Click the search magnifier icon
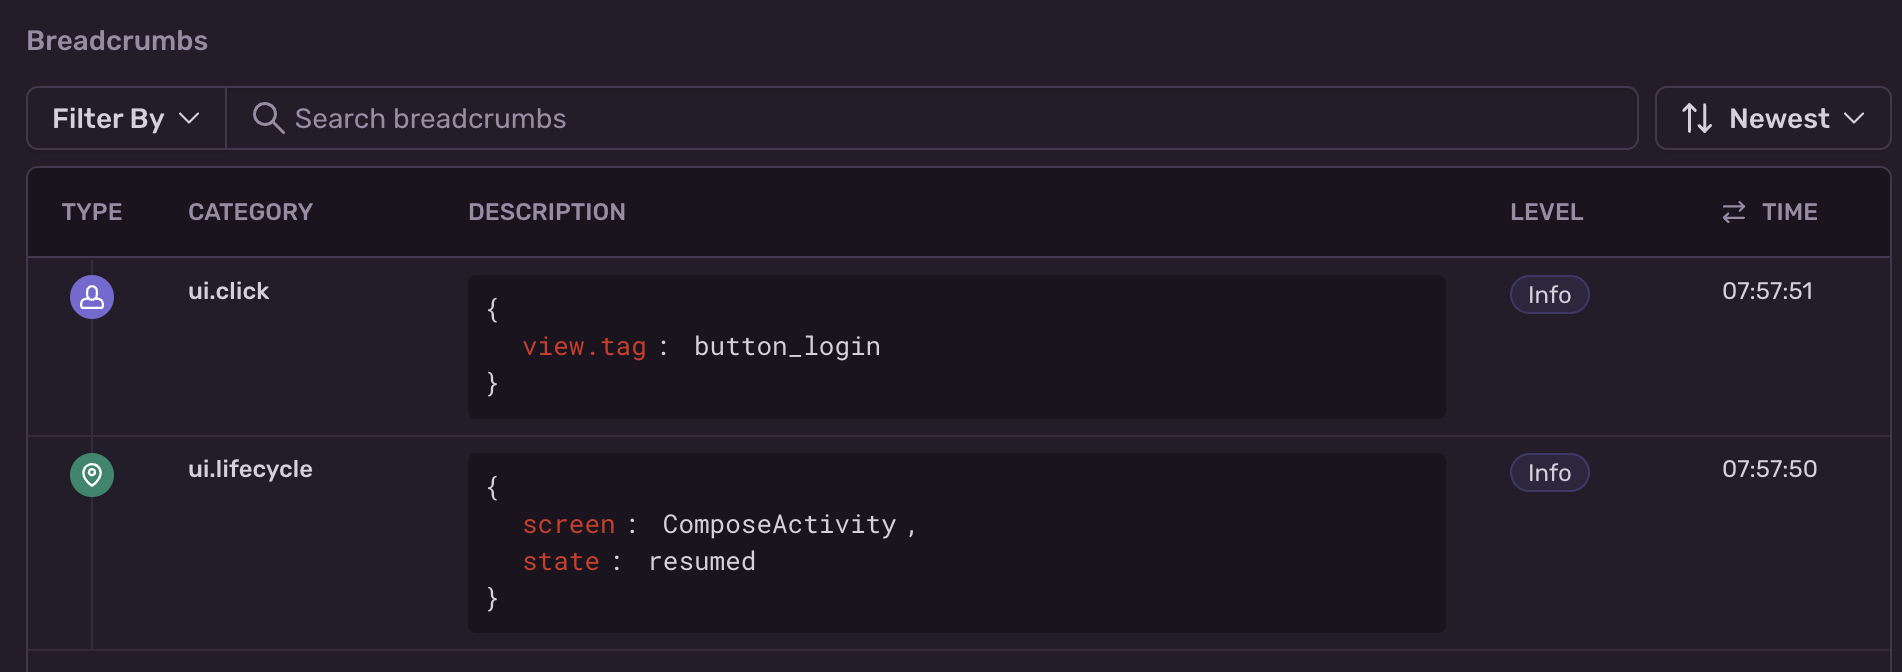This screenshot has width=1902, height=672. pos(267,118)
